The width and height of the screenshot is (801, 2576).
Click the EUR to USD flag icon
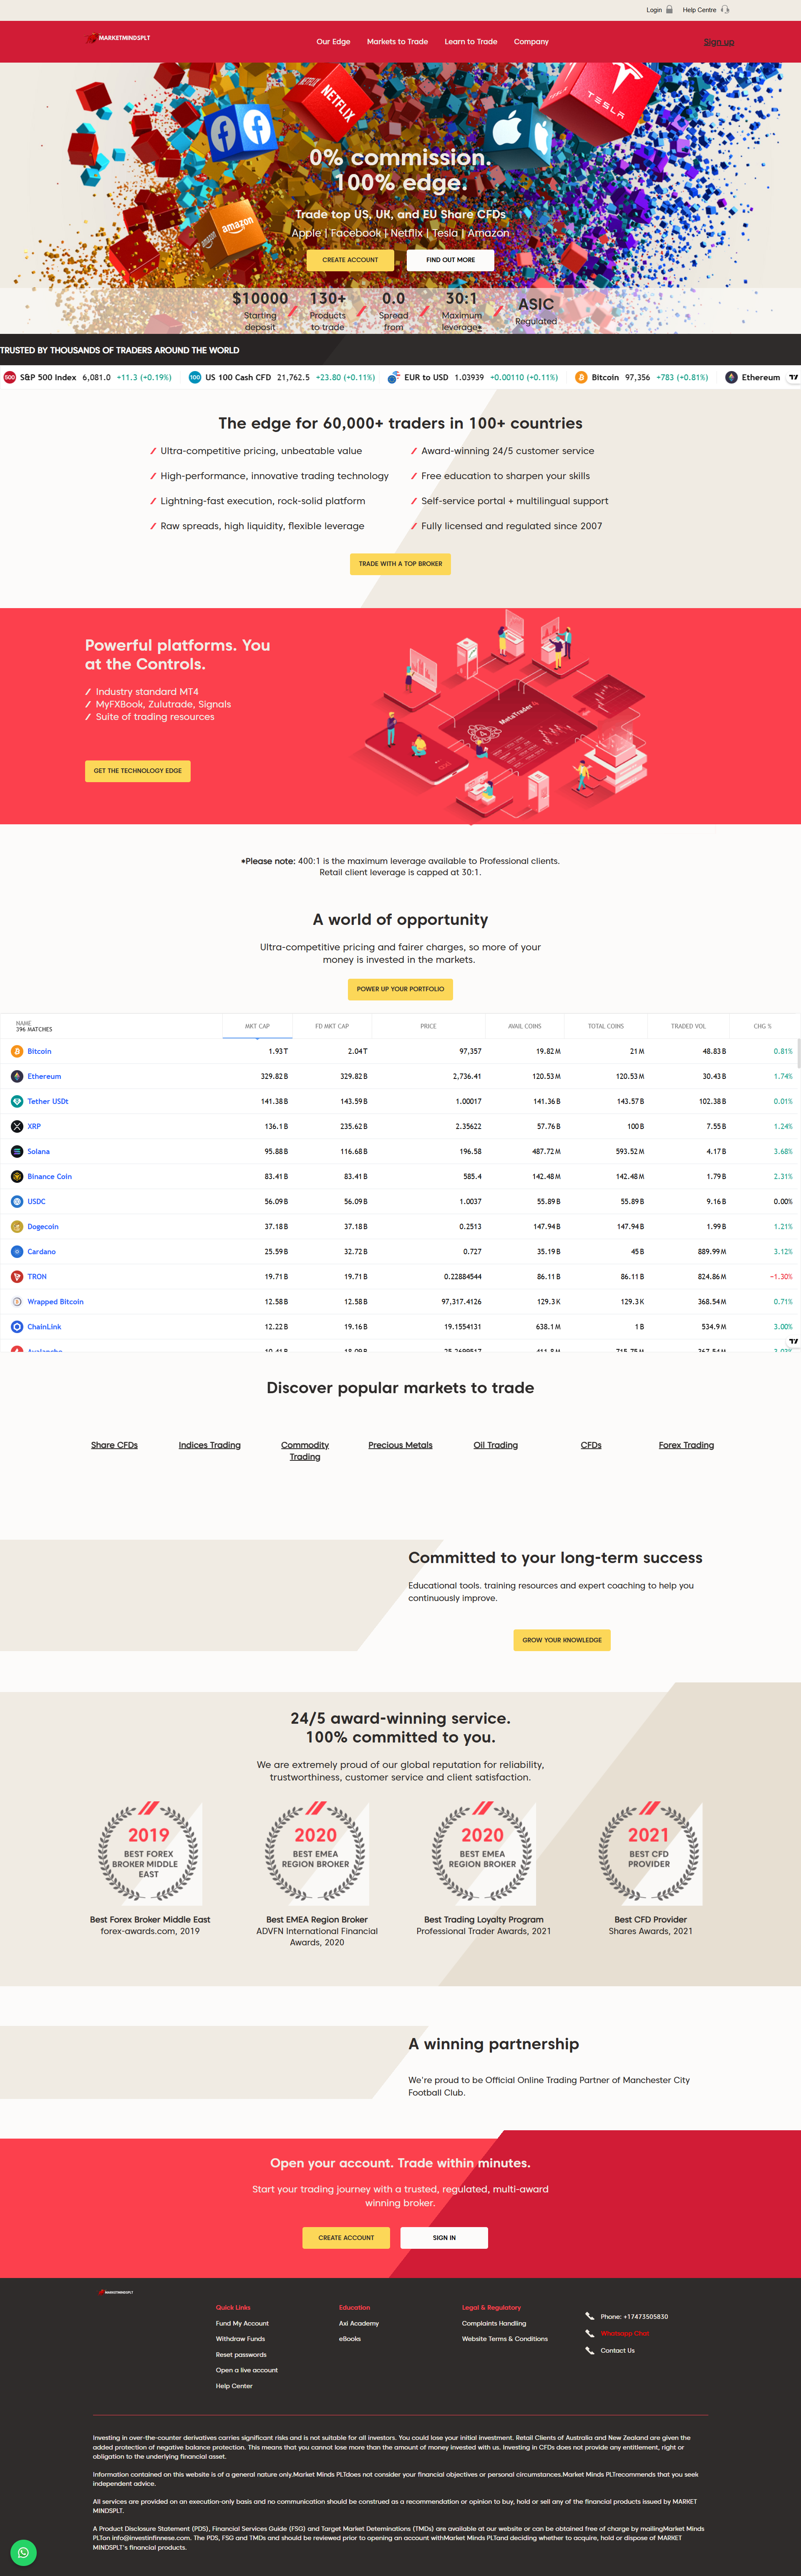click(394, 377)
